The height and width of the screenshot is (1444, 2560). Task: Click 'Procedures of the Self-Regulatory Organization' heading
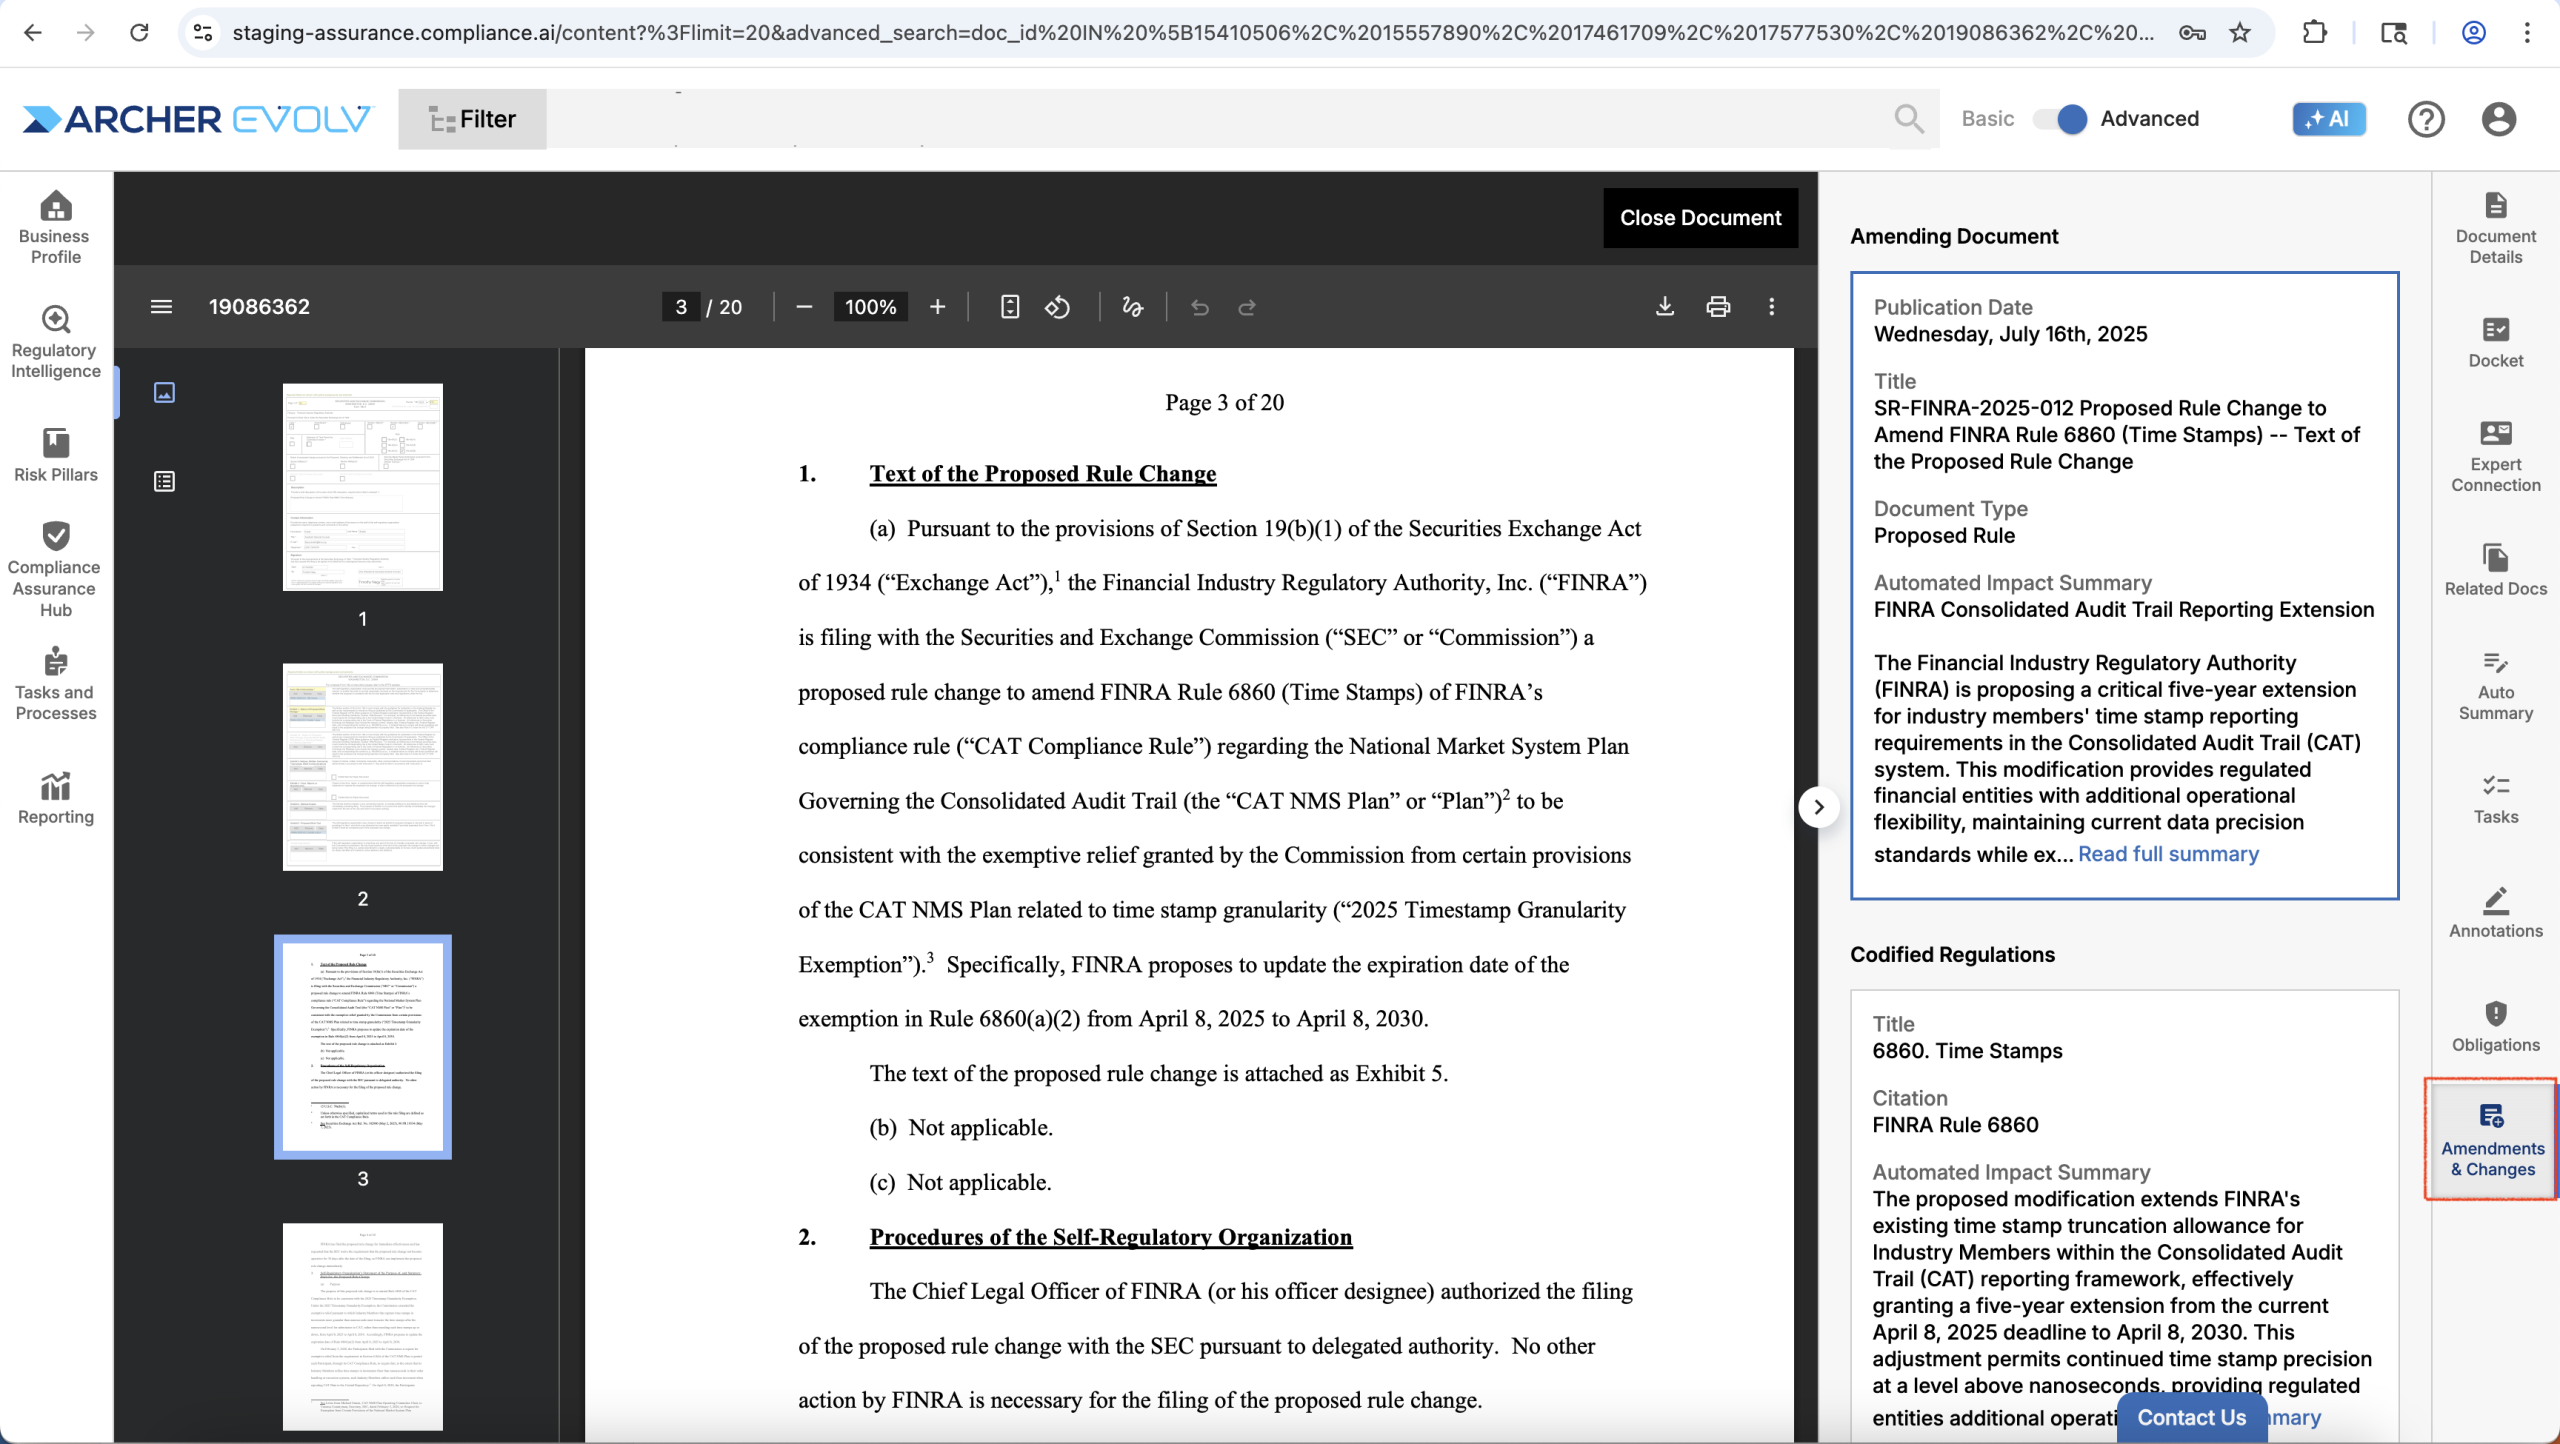click(1110, 1237)
